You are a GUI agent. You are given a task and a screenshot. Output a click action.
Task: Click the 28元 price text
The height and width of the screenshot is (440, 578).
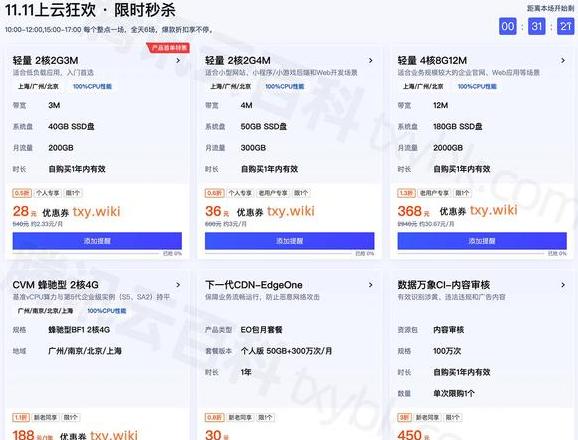[24, 212]
